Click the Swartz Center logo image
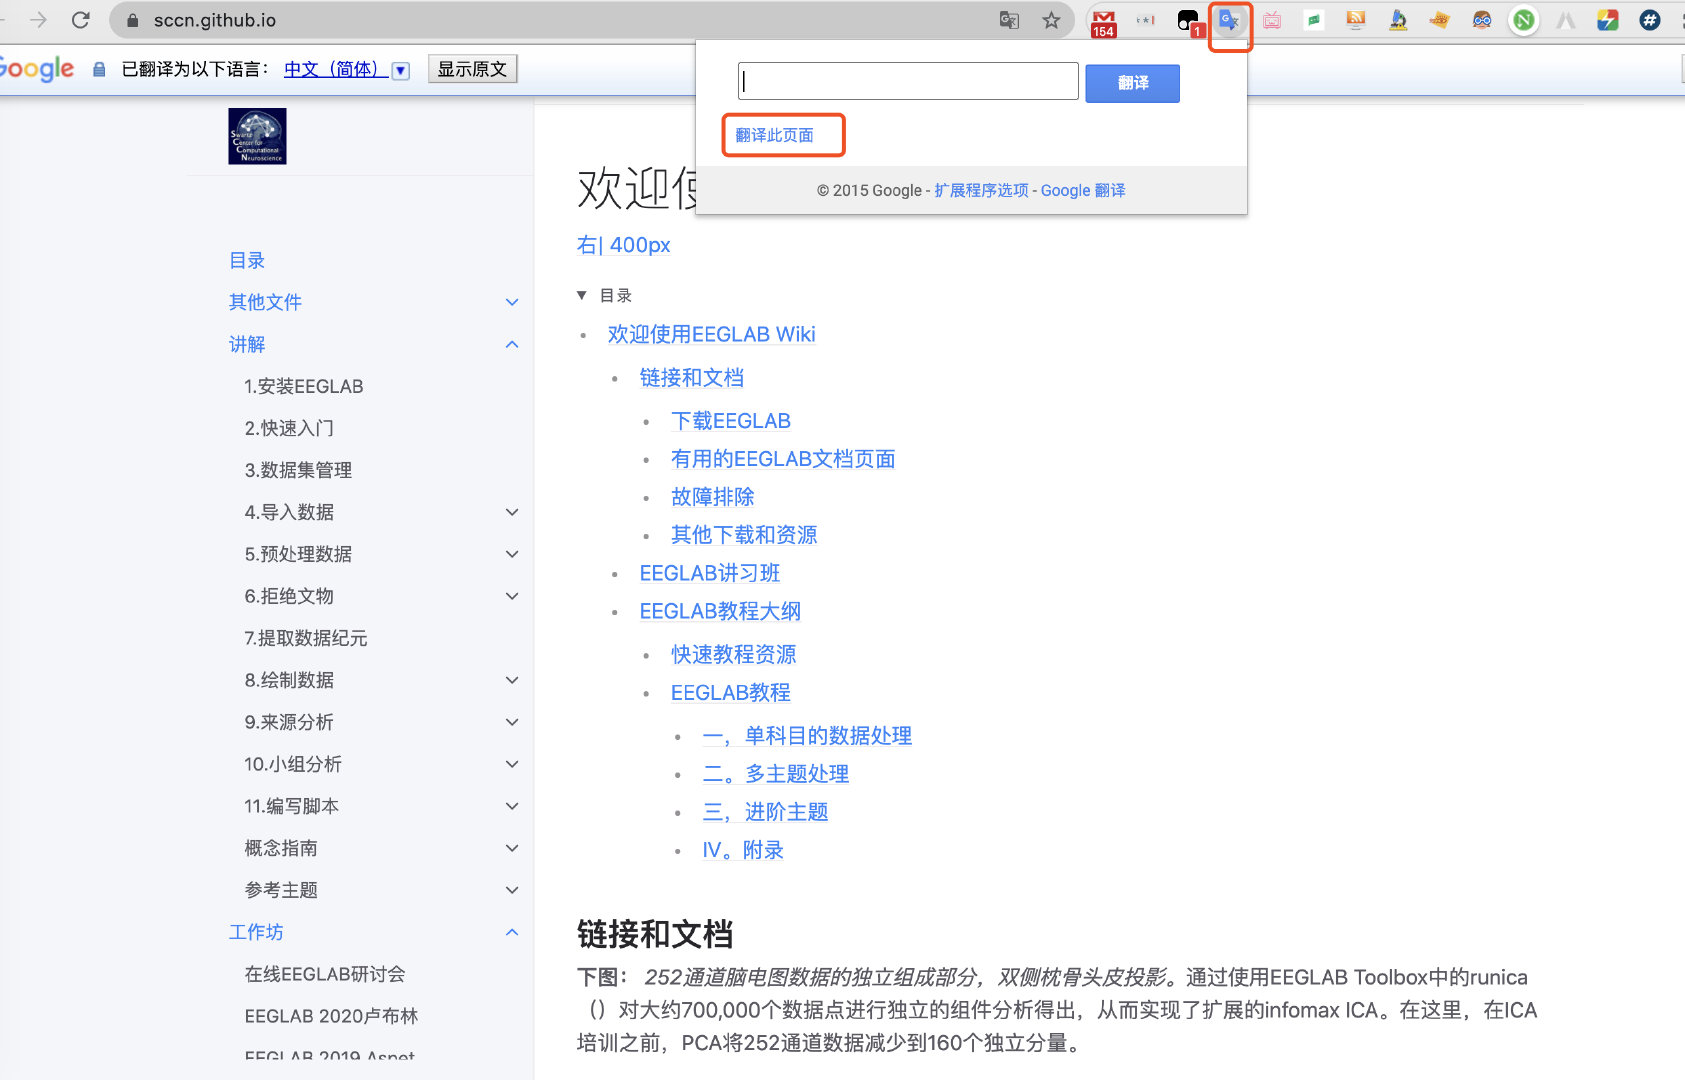Viewport: 1685px width, 1080px height. click(257, 136)
